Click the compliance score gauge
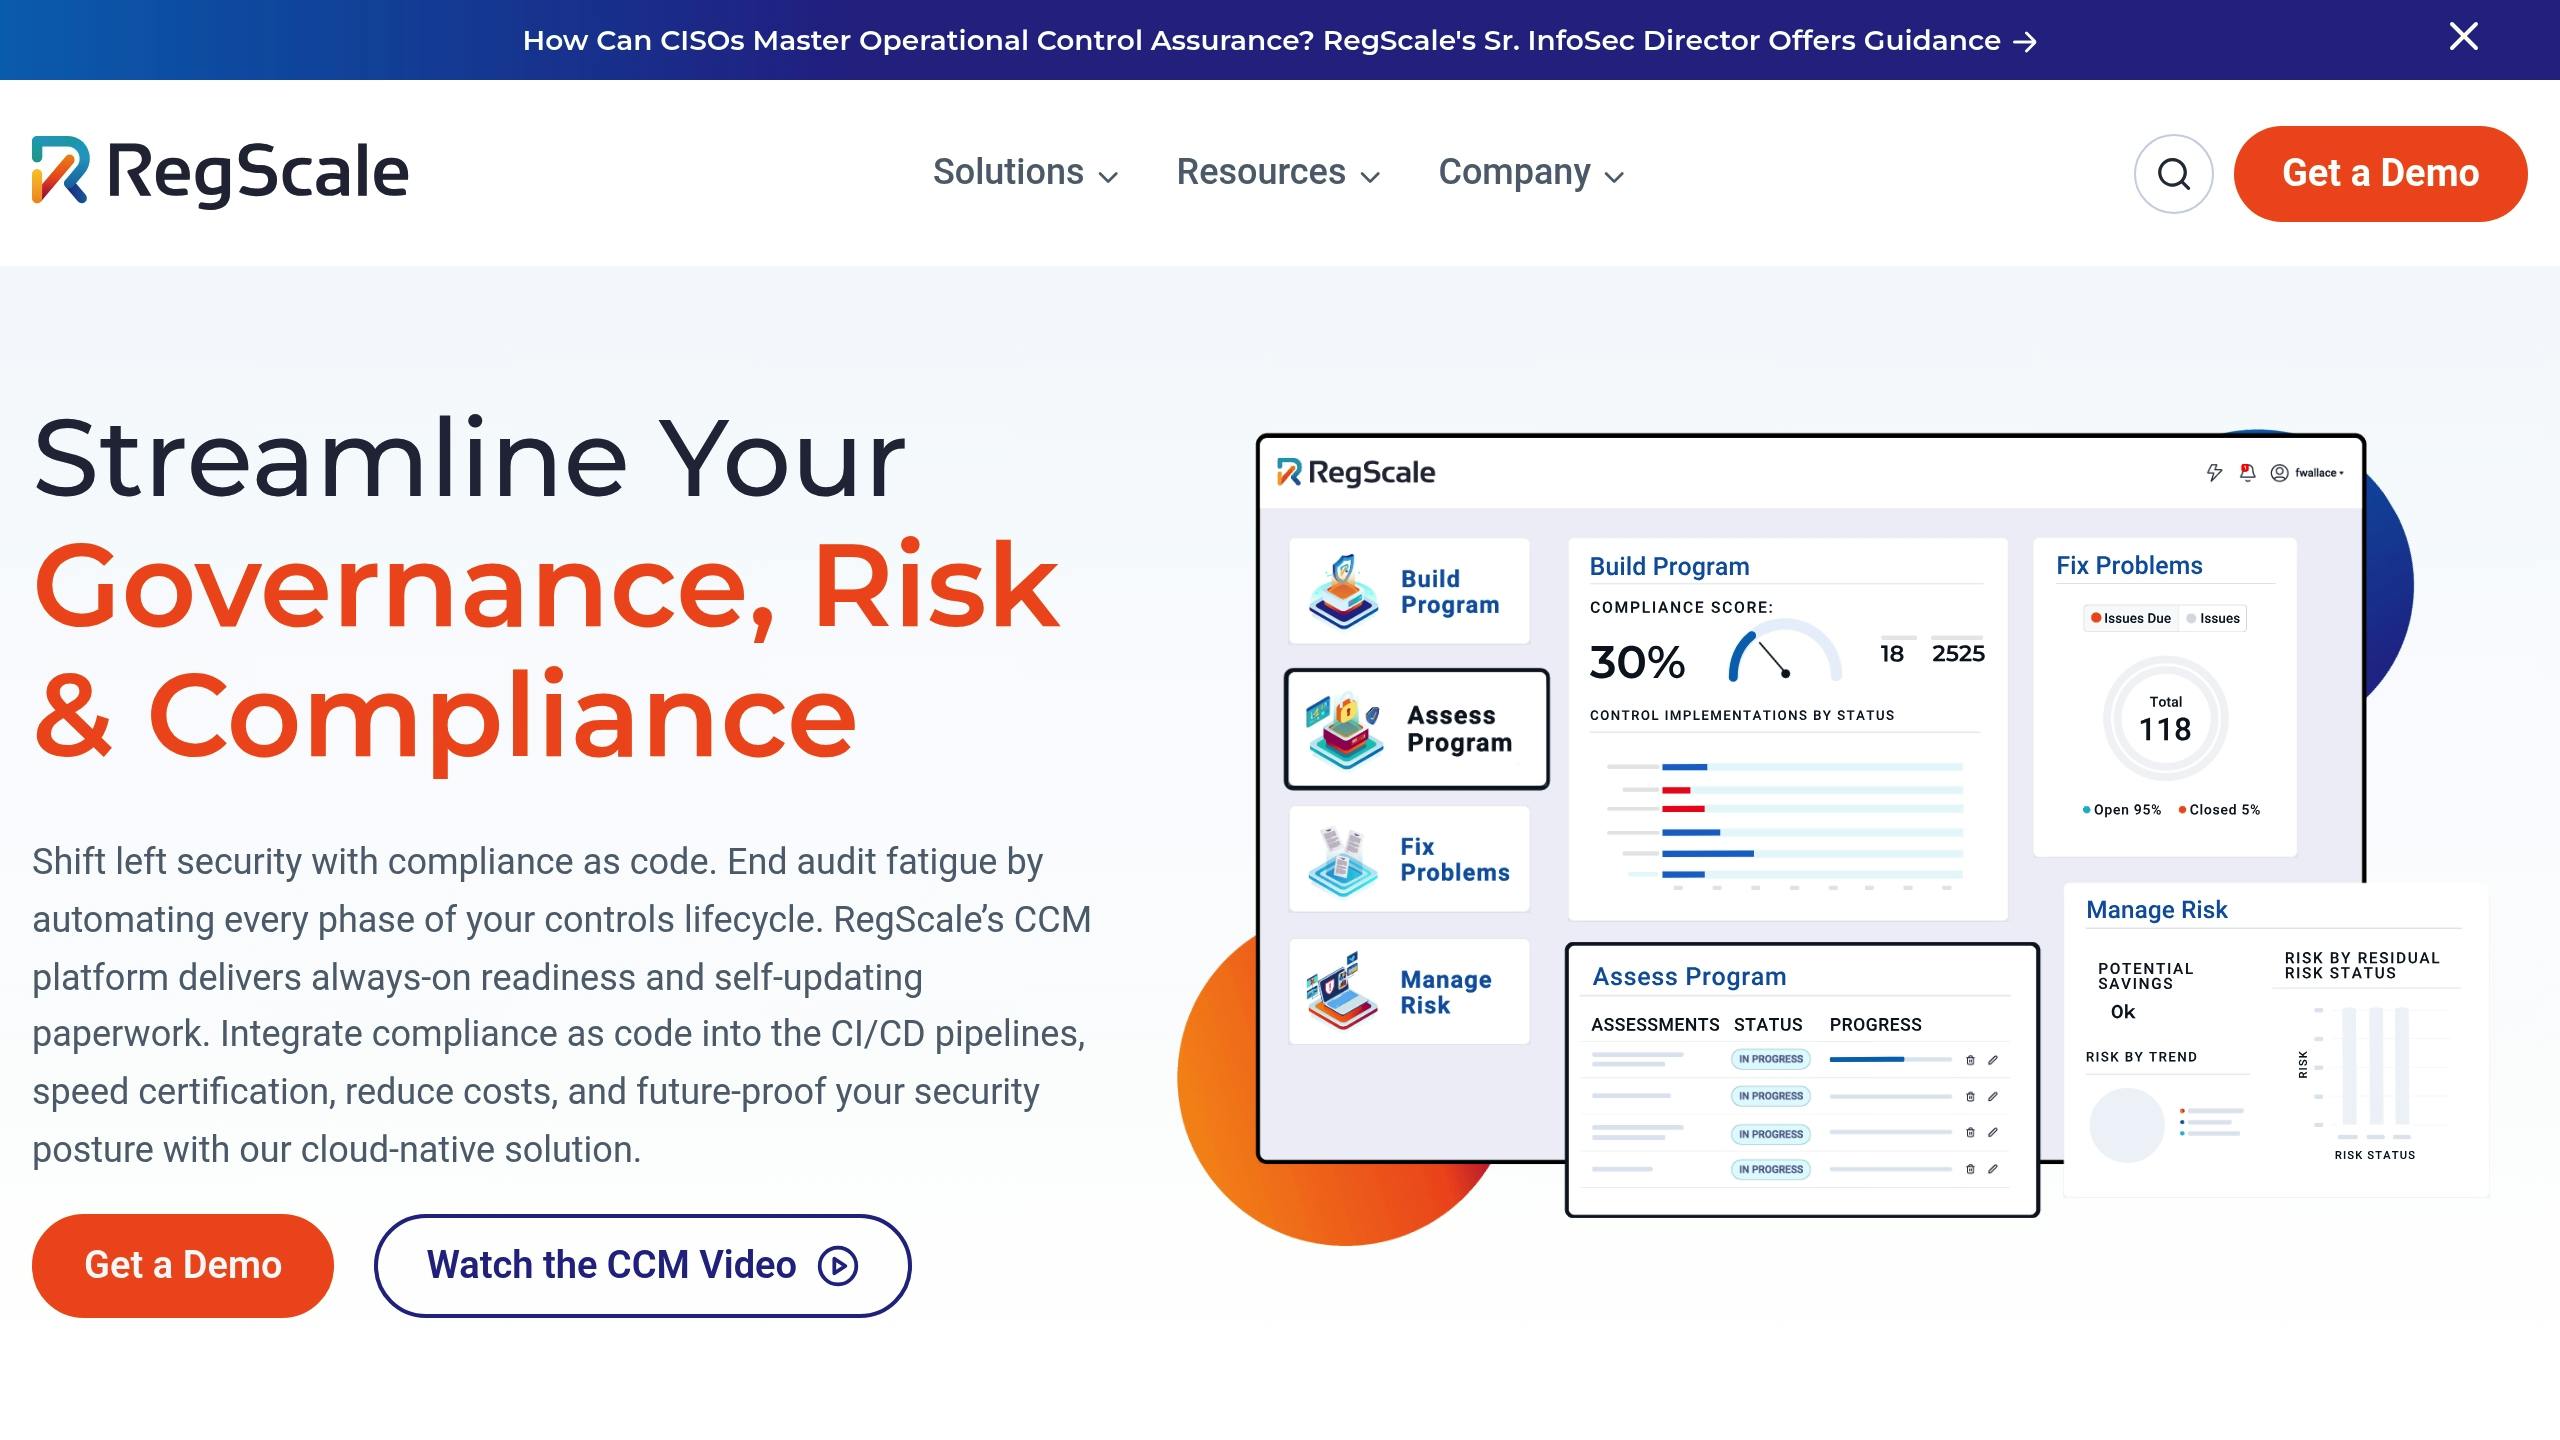This screenshot has width=2560, height=1440. tap(1784, 652)
